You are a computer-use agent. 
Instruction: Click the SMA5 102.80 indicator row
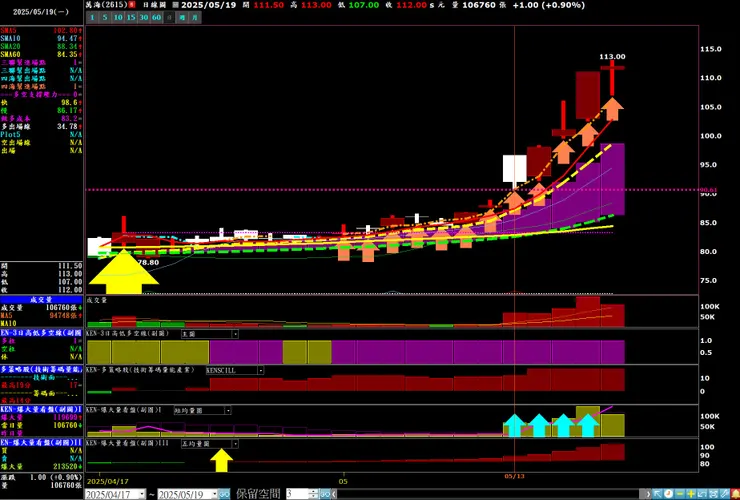point(42,30)
